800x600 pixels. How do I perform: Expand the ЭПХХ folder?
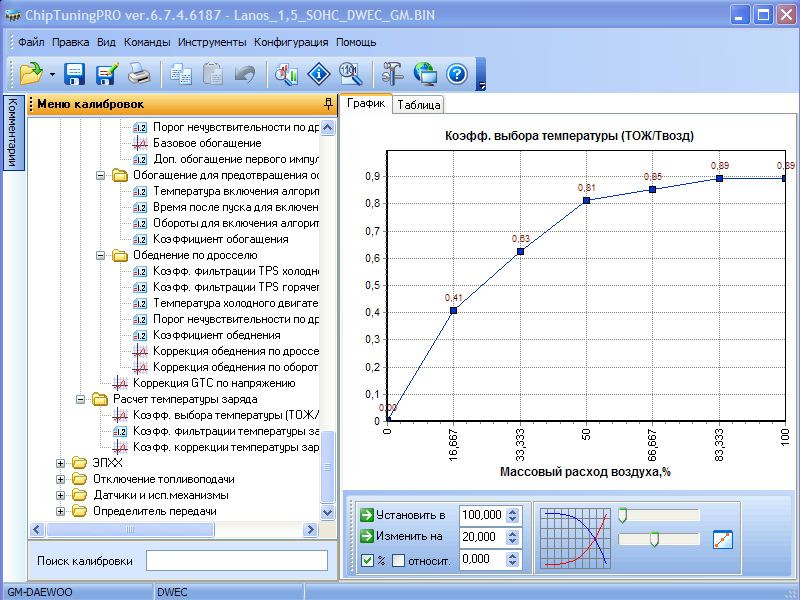(x=61, y=463)
